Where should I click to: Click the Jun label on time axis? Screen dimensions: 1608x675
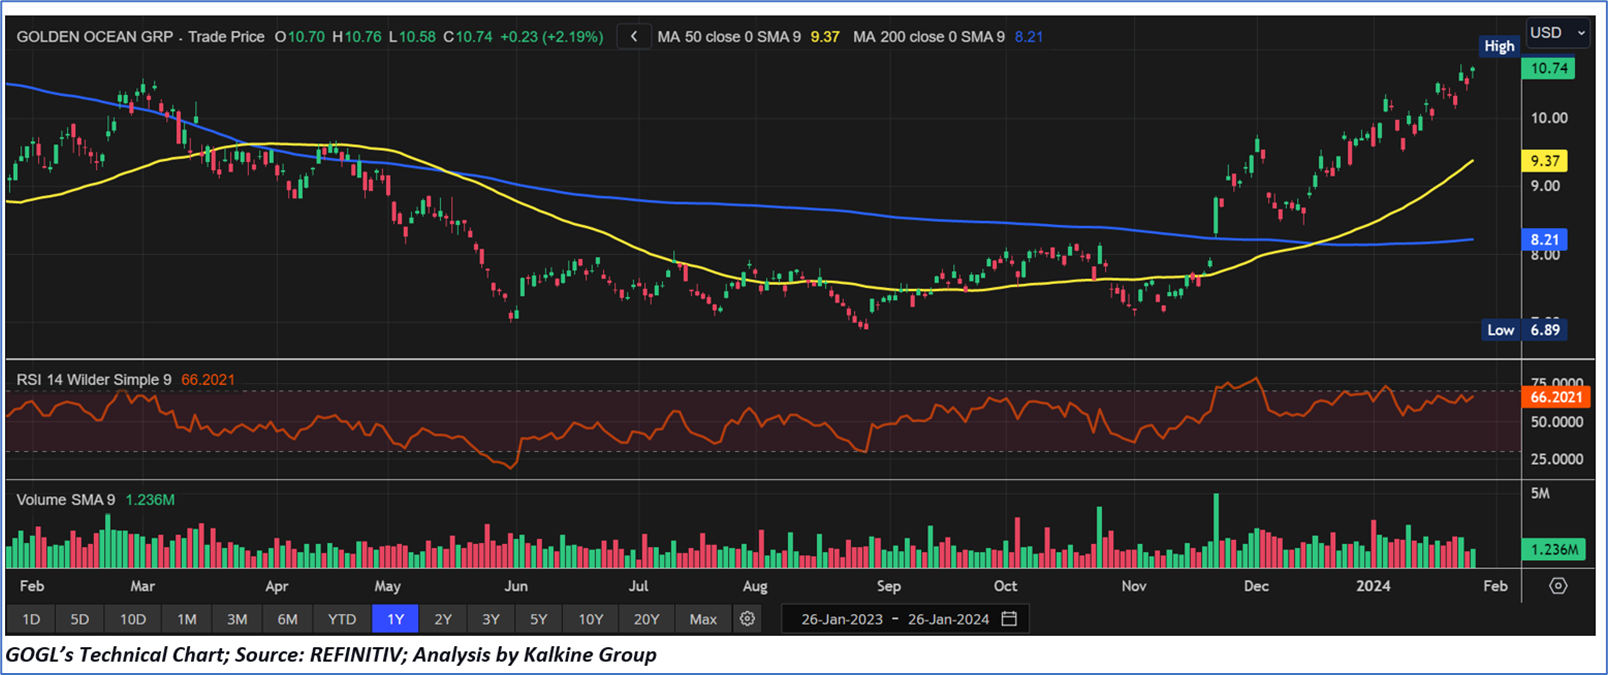[x=516, y=586]
